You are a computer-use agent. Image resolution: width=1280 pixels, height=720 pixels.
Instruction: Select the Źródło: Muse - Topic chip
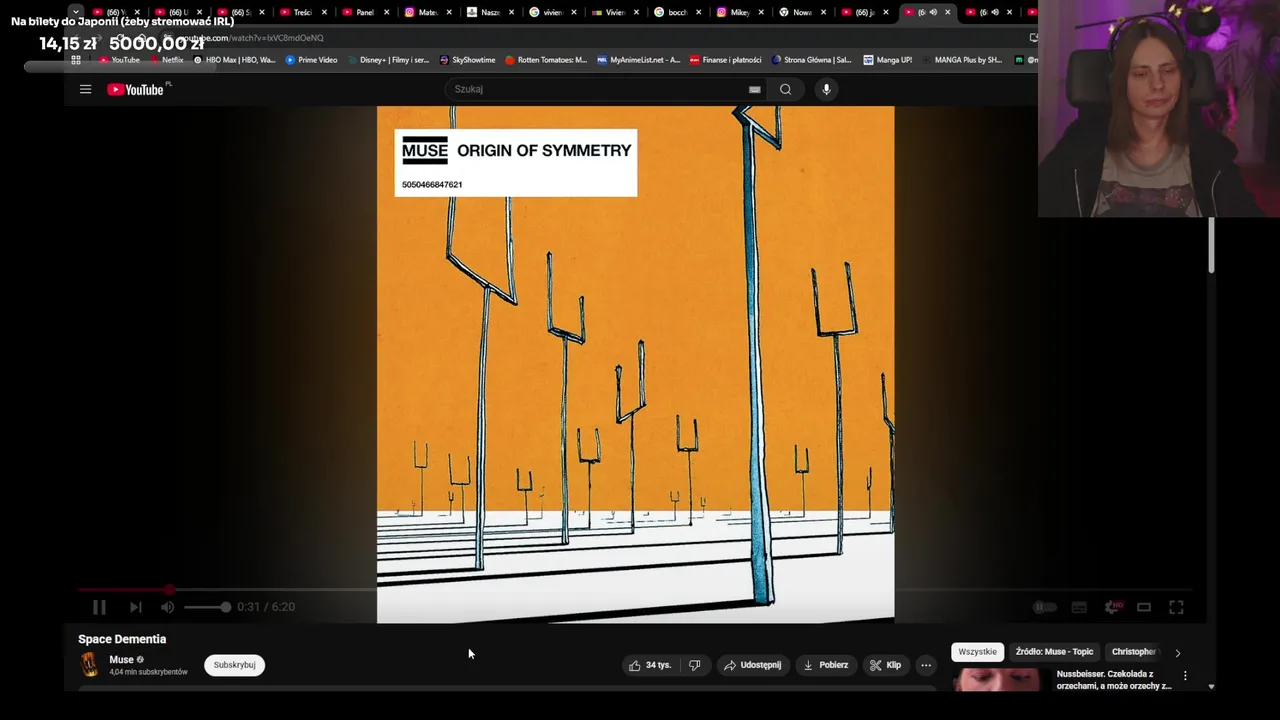[x=1054, y=652]
